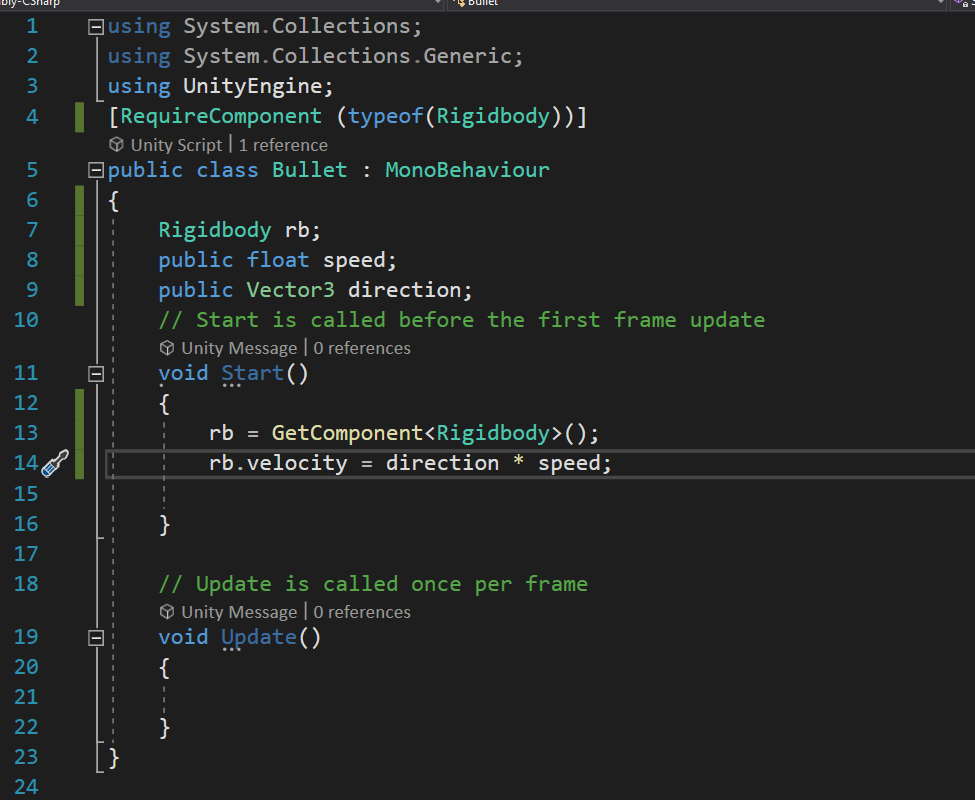Click the Unity Message icon above Update
Image resolution: width=975 pixels, height=800 pixels.
click(167, 612)
